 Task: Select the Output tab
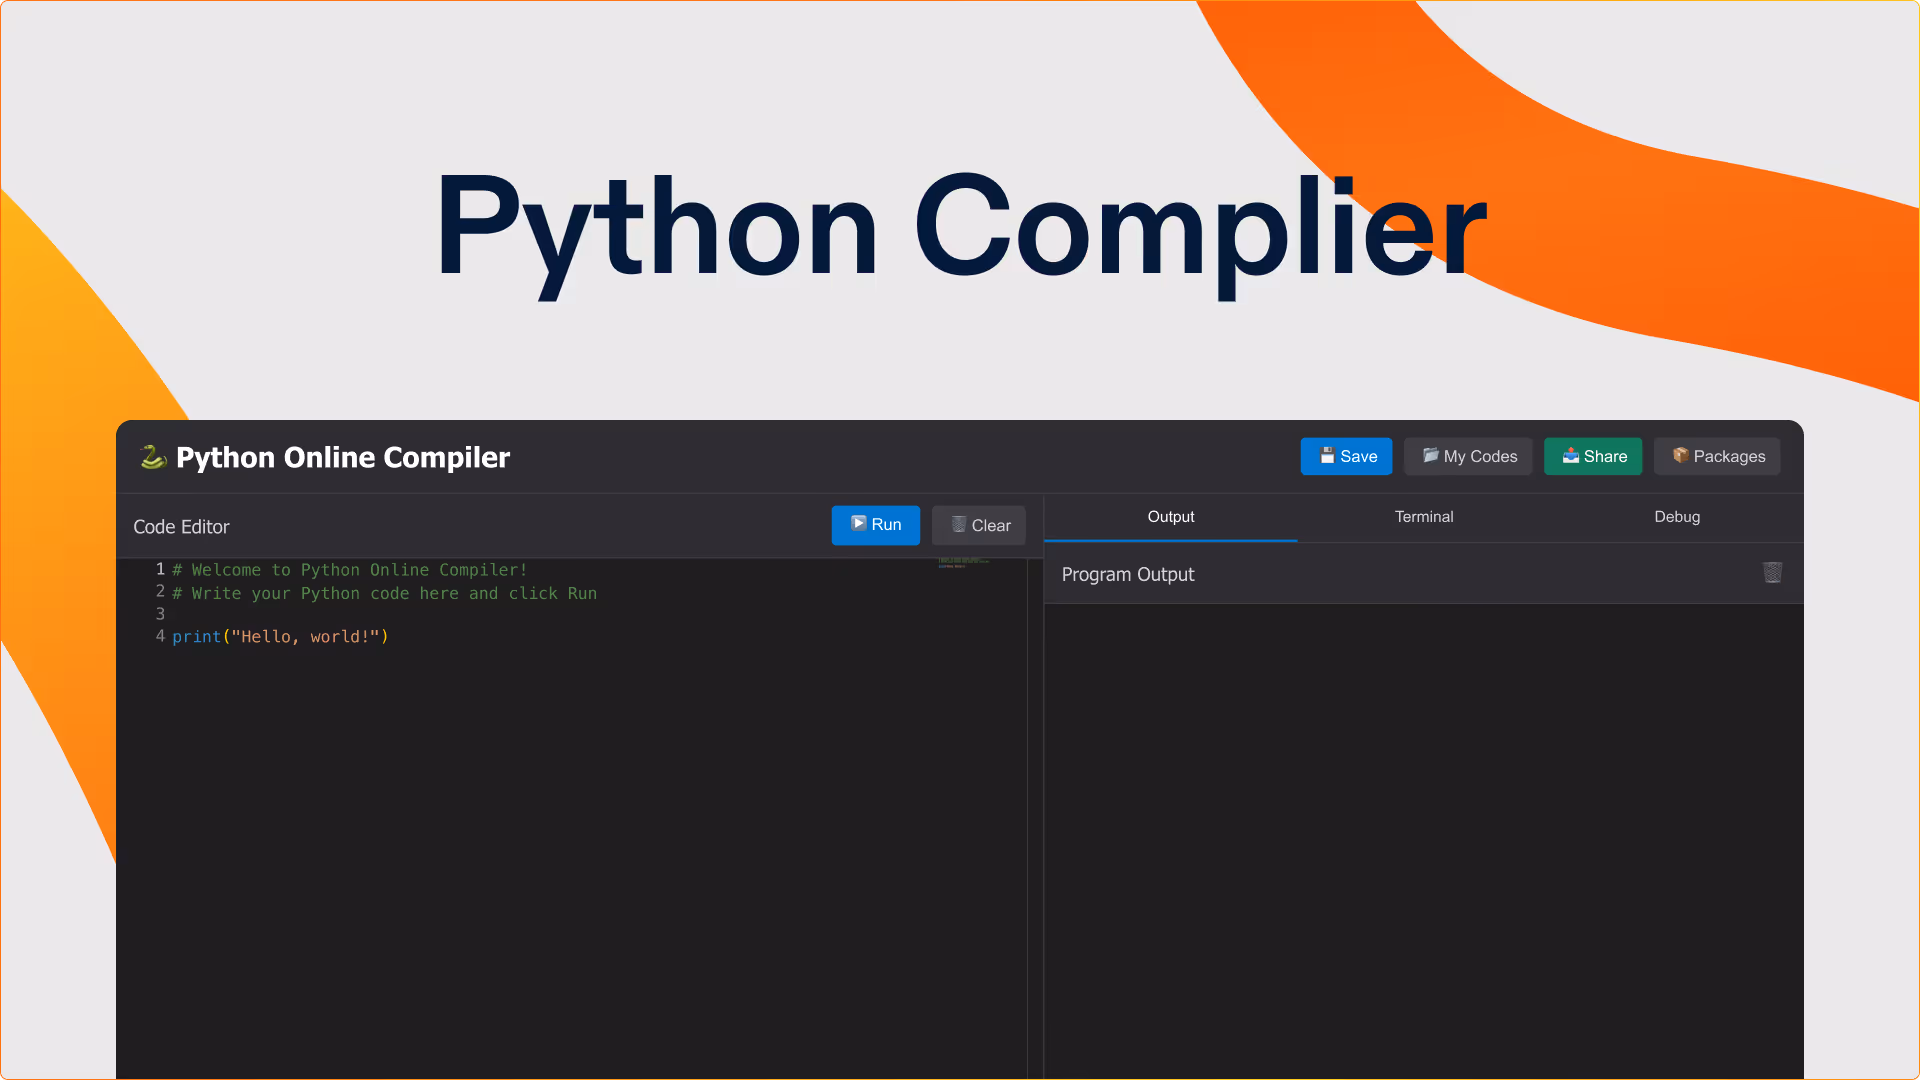(1170, 517)
